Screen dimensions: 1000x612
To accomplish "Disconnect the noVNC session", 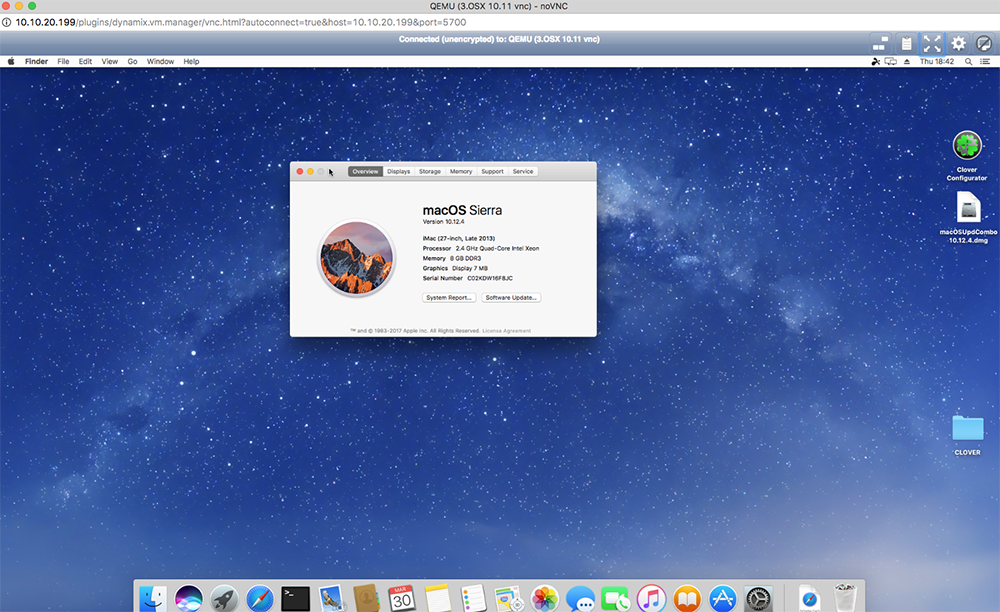I will (x=984, y=43).
